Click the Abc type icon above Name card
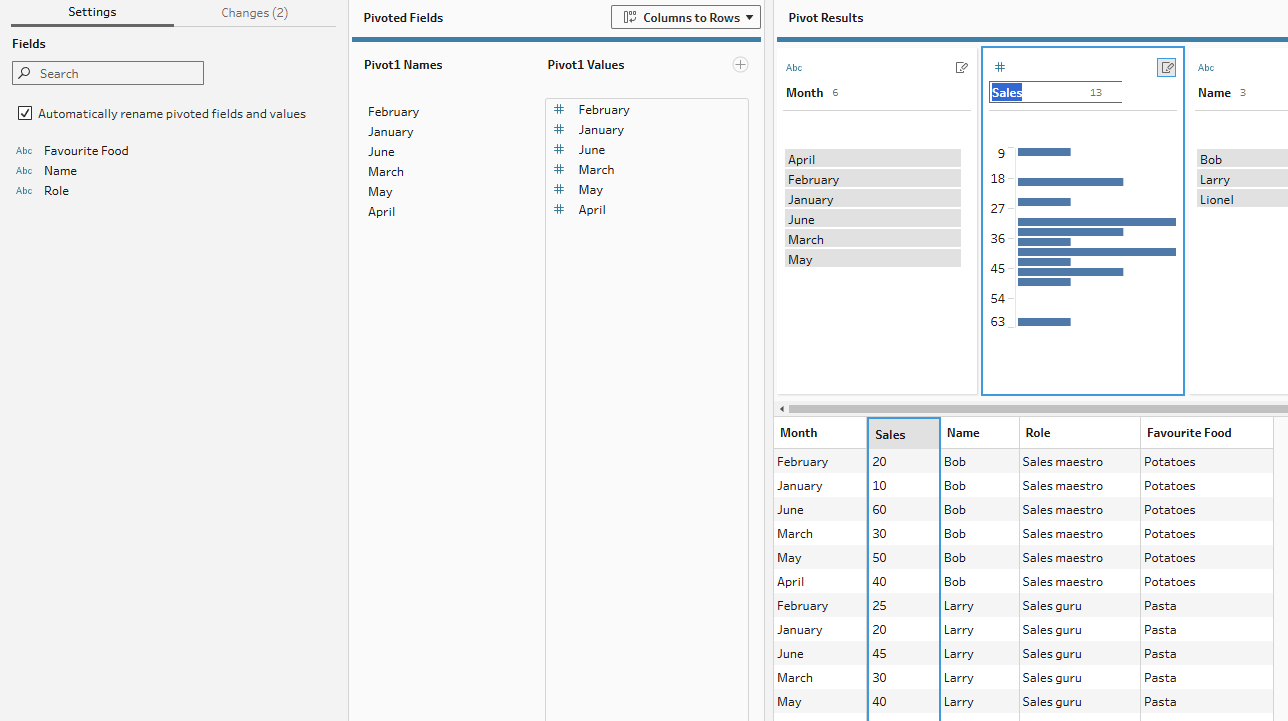The image size is (1288, 721). pyautogui.click(x=1206, y=68)
